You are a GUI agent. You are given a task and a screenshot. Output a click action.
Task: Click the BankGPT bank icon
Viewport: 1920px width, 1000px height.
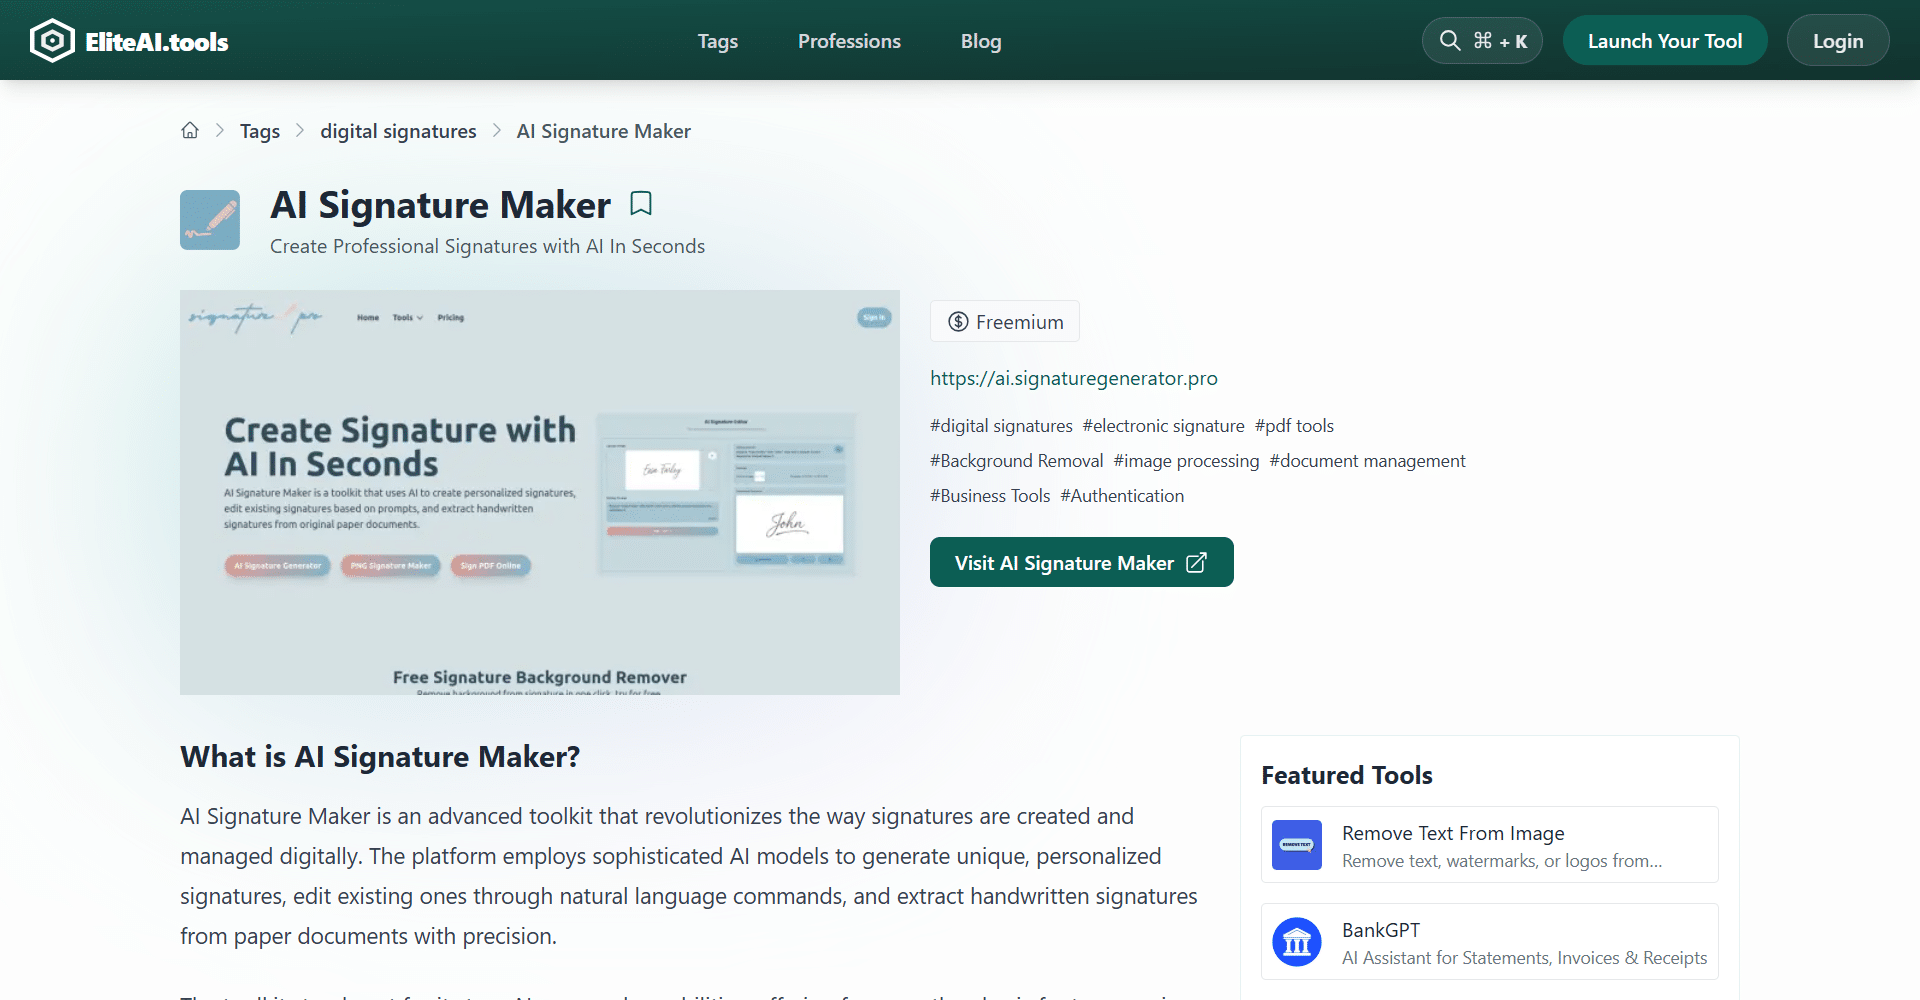point(1297,942)
